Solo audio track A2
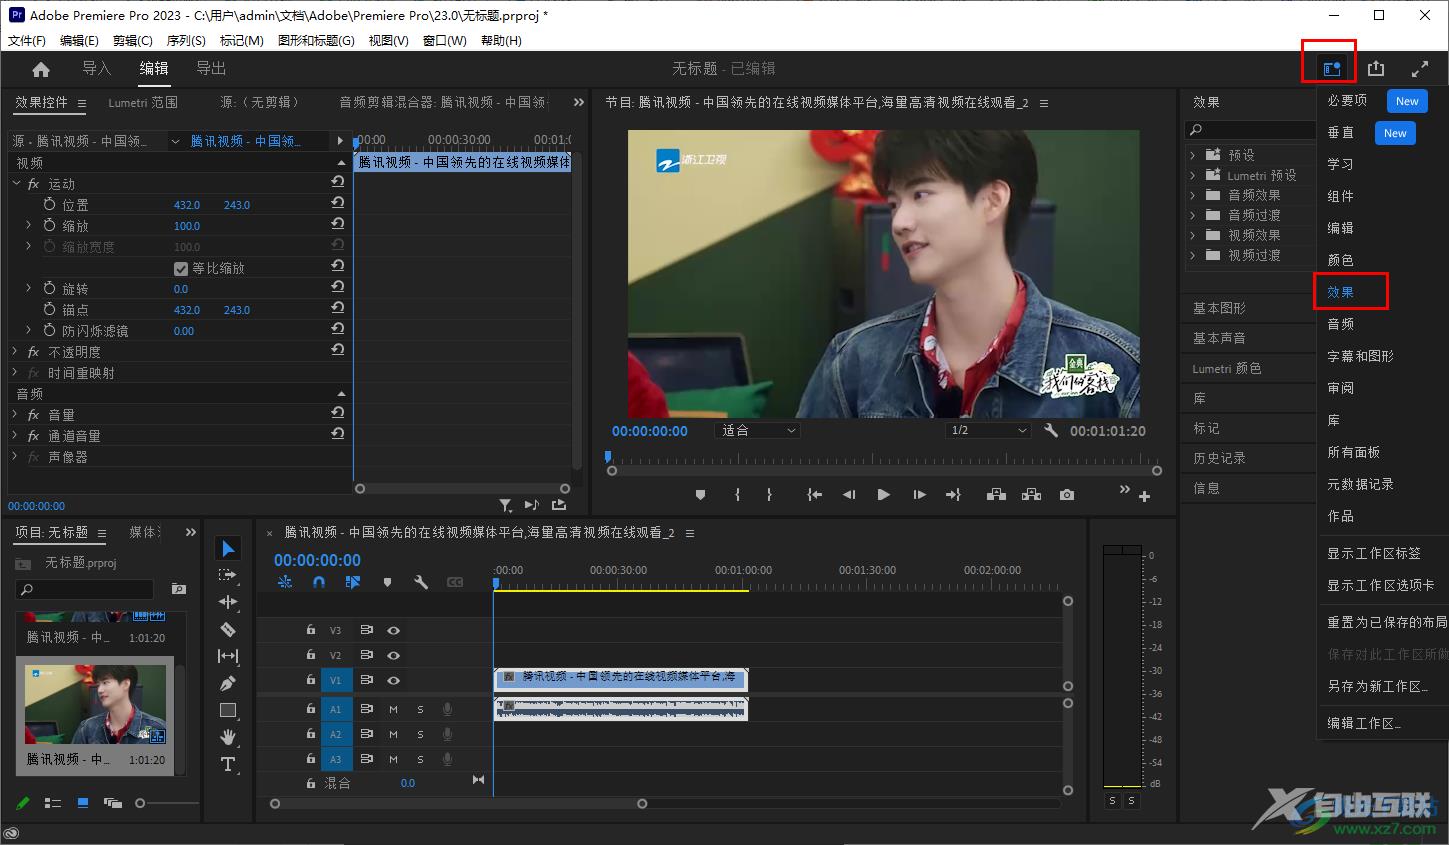Image resolution: width=1449 pixels, height=845 pixels. pos(420,734)
